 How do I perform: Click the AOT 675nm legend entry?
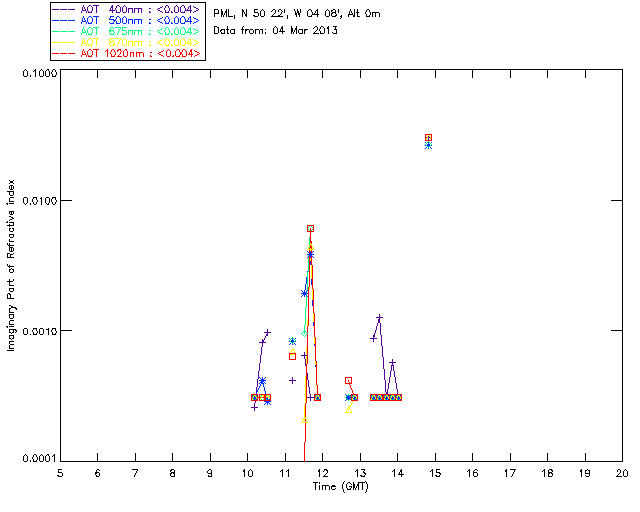click(126, 31)
